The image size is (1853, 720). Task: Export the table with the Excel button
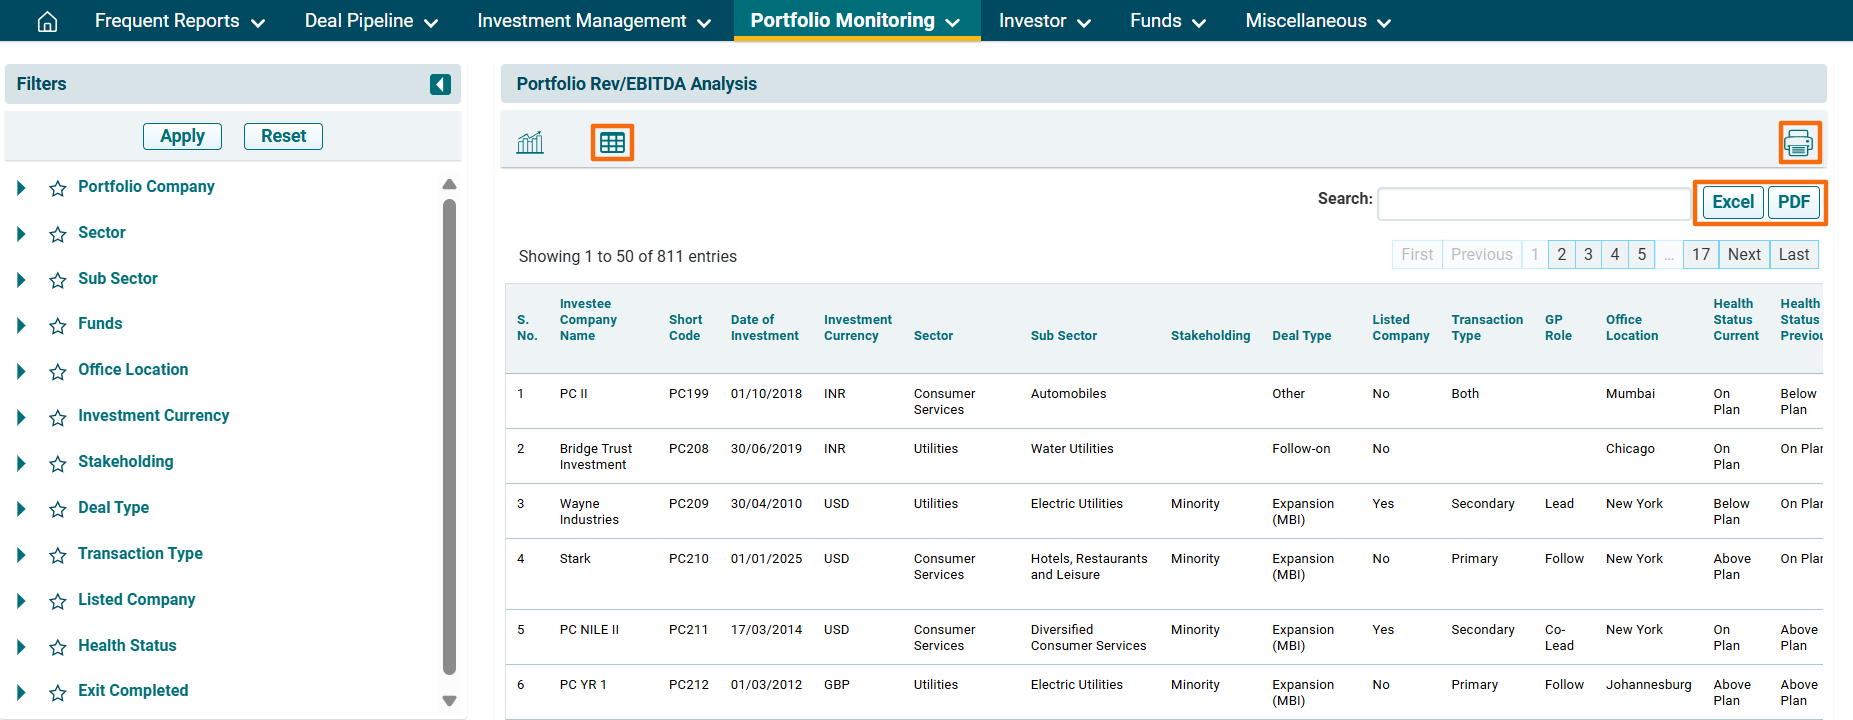point(1732,202)
